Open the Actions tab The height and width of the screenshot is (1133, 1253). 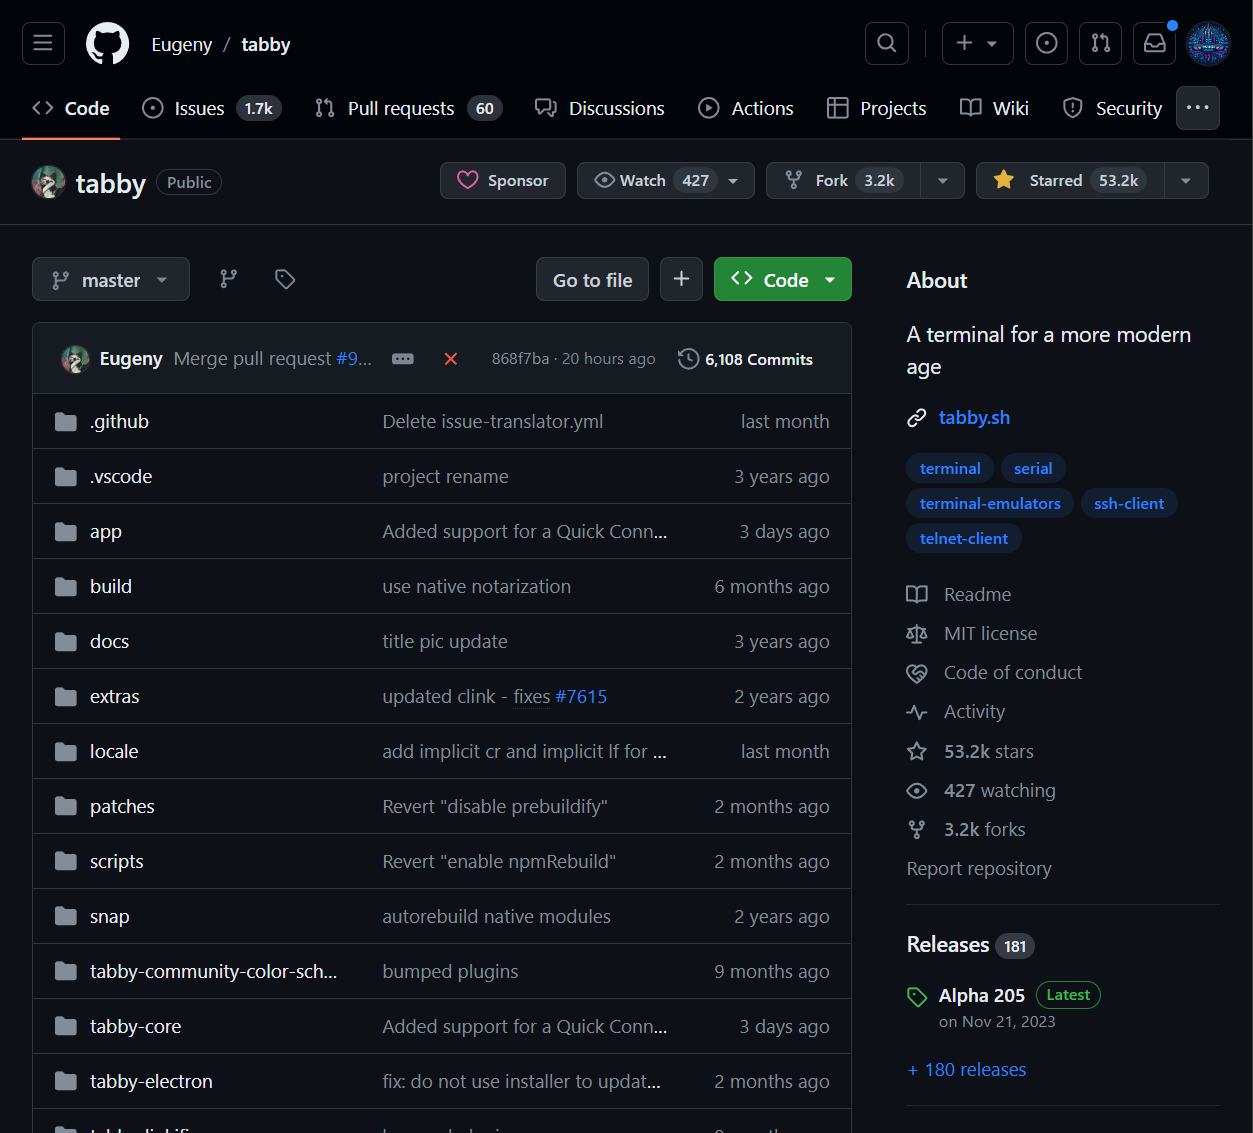point(746,108)
